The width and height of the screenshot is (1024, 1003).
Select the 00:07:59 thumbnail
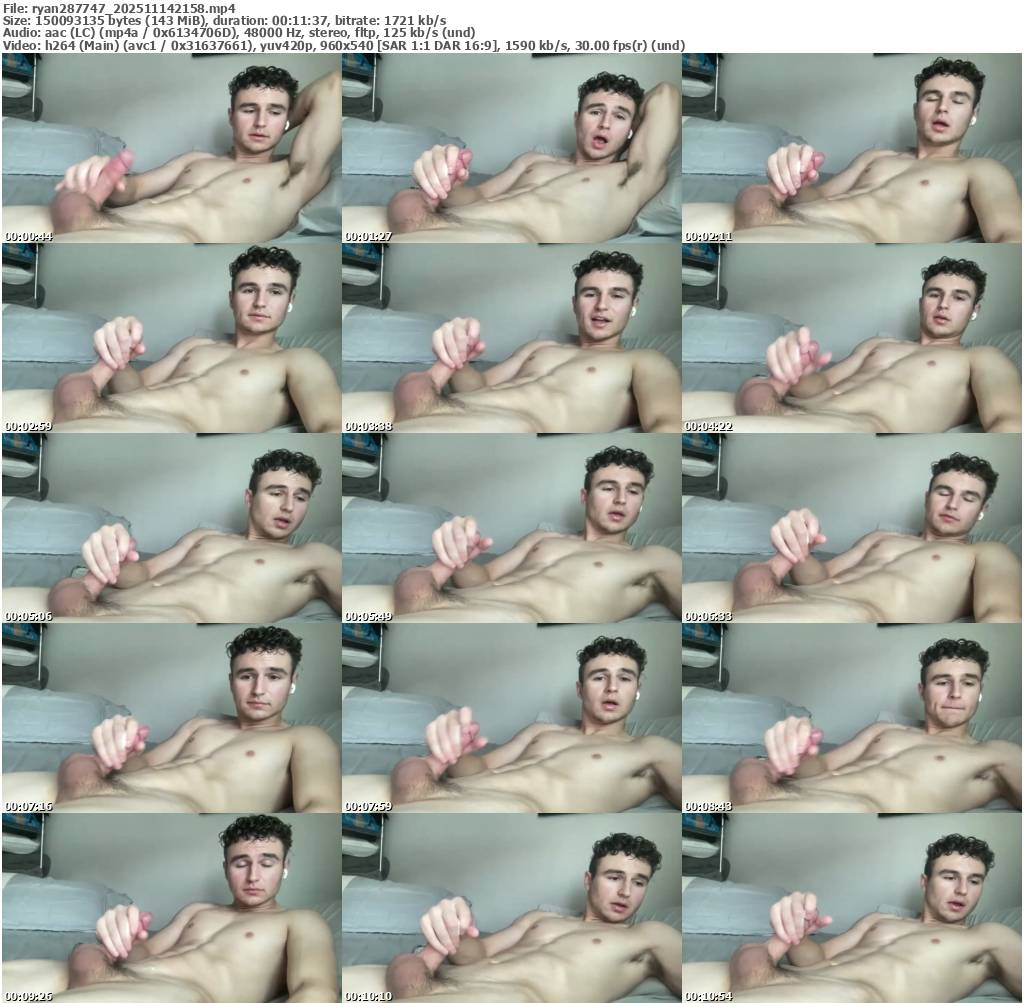click(x=511, y=718)
